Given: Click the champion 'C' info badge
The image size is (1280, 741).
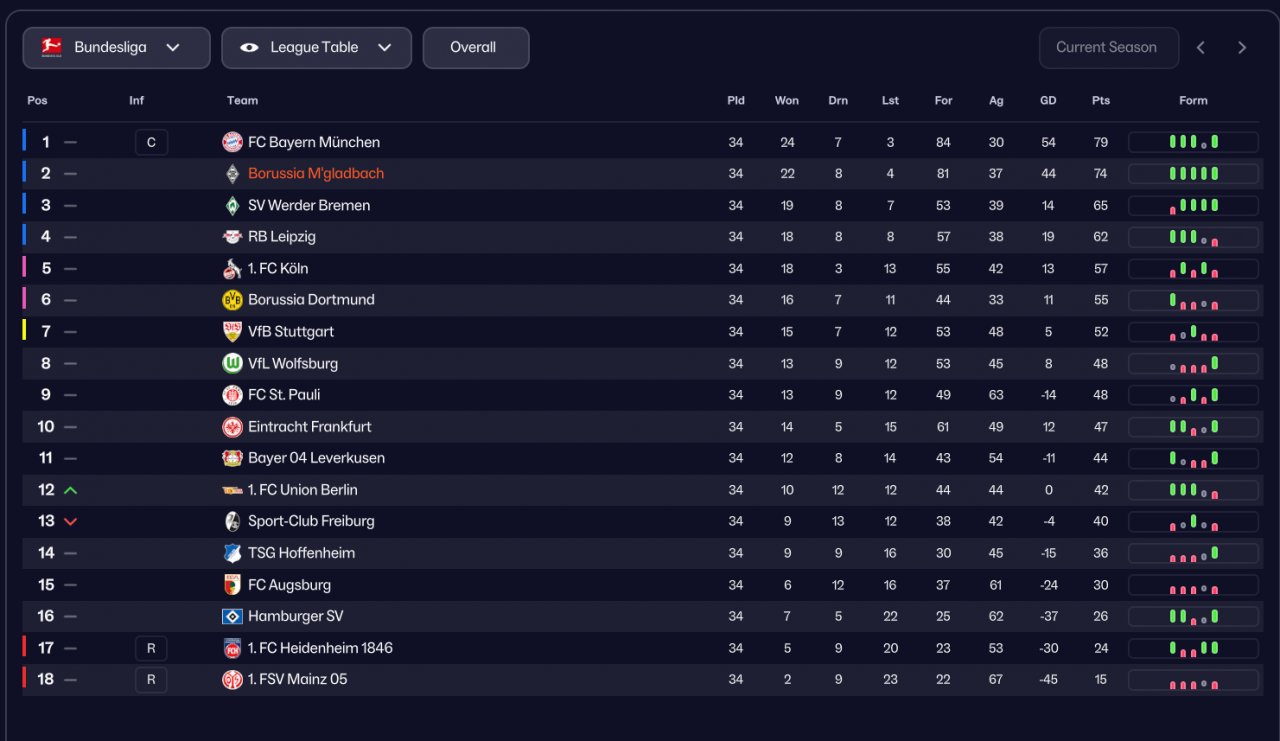Looking at the screenshot, I should 151,142.
